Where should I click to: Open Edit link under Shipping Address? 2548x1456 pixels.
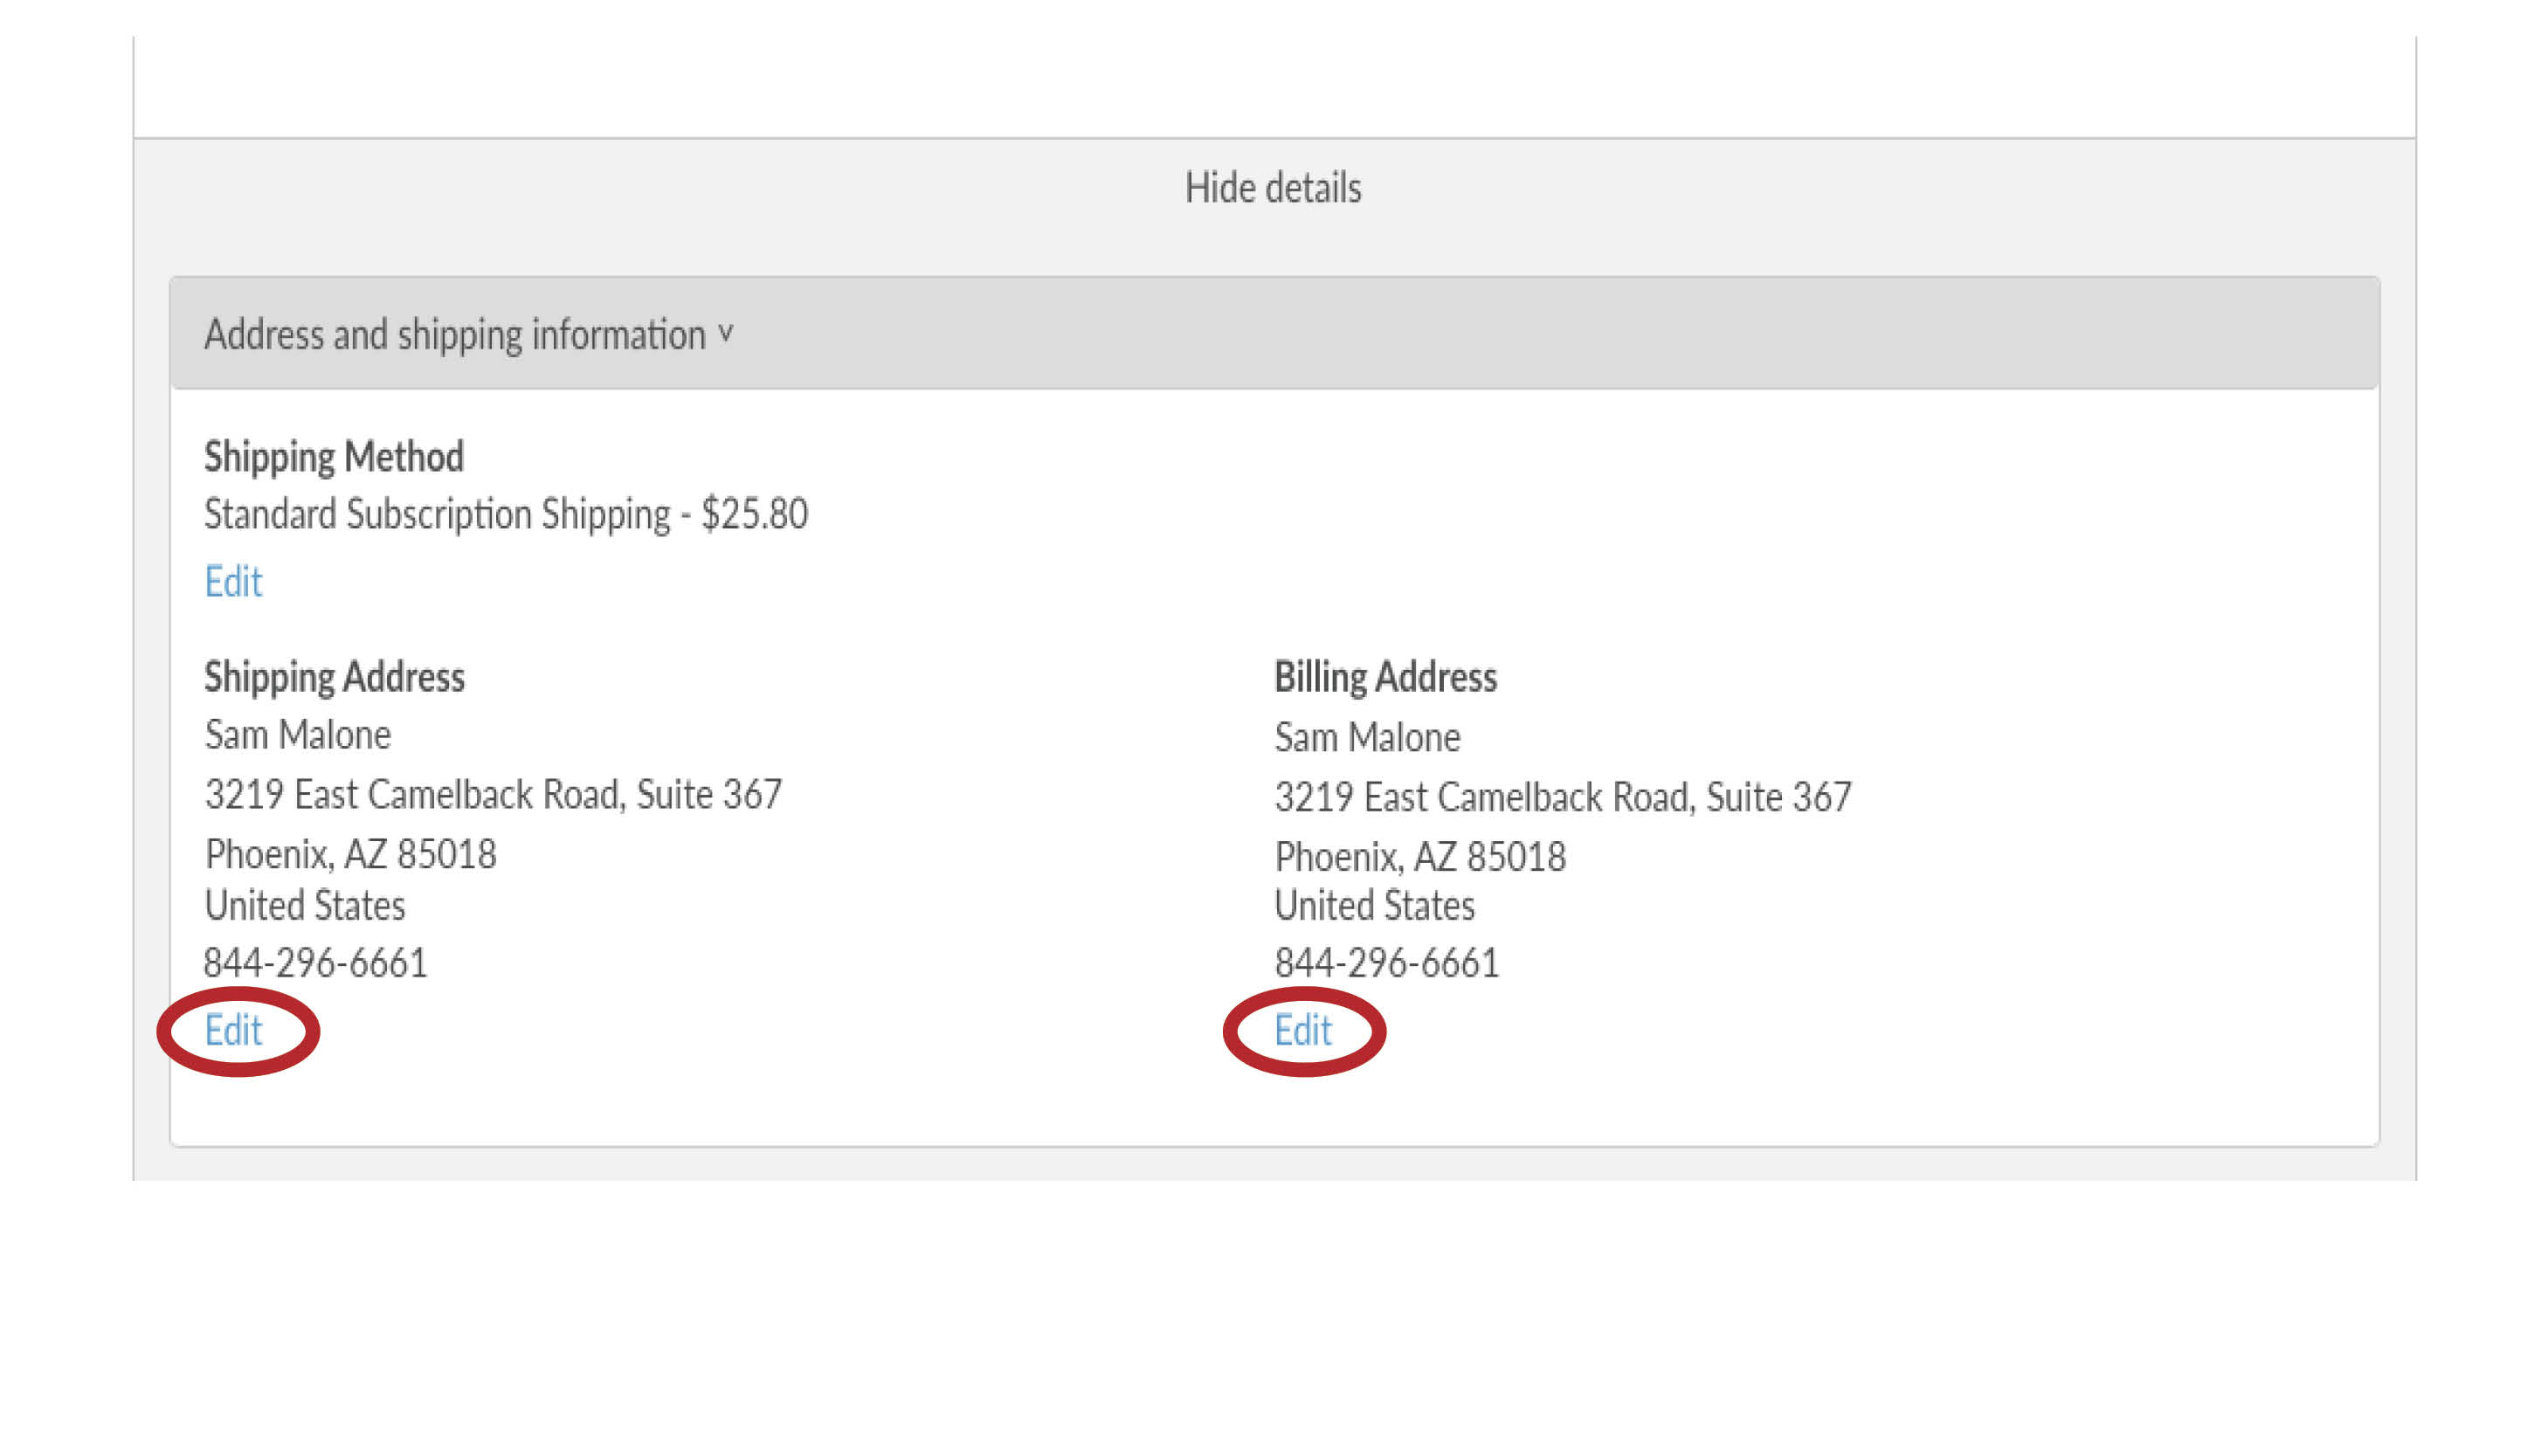tap(233, 1030)
